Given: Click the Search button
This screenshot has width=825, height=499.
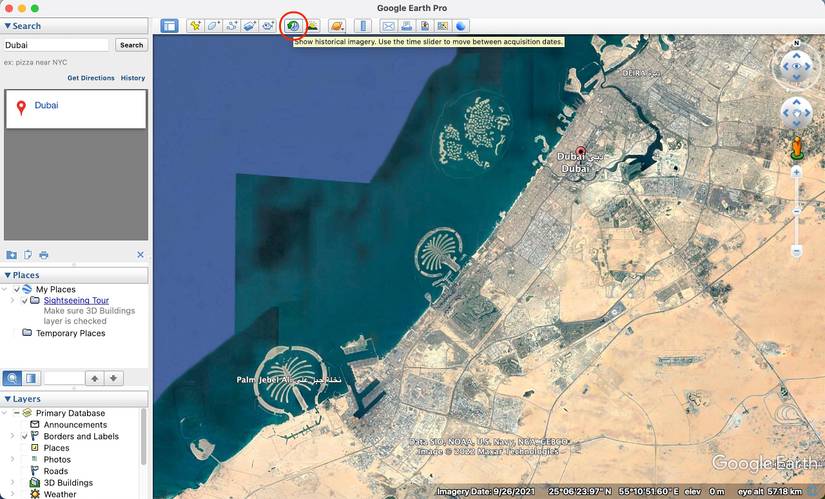Looking at the screenshot, I should pos(131,45).
